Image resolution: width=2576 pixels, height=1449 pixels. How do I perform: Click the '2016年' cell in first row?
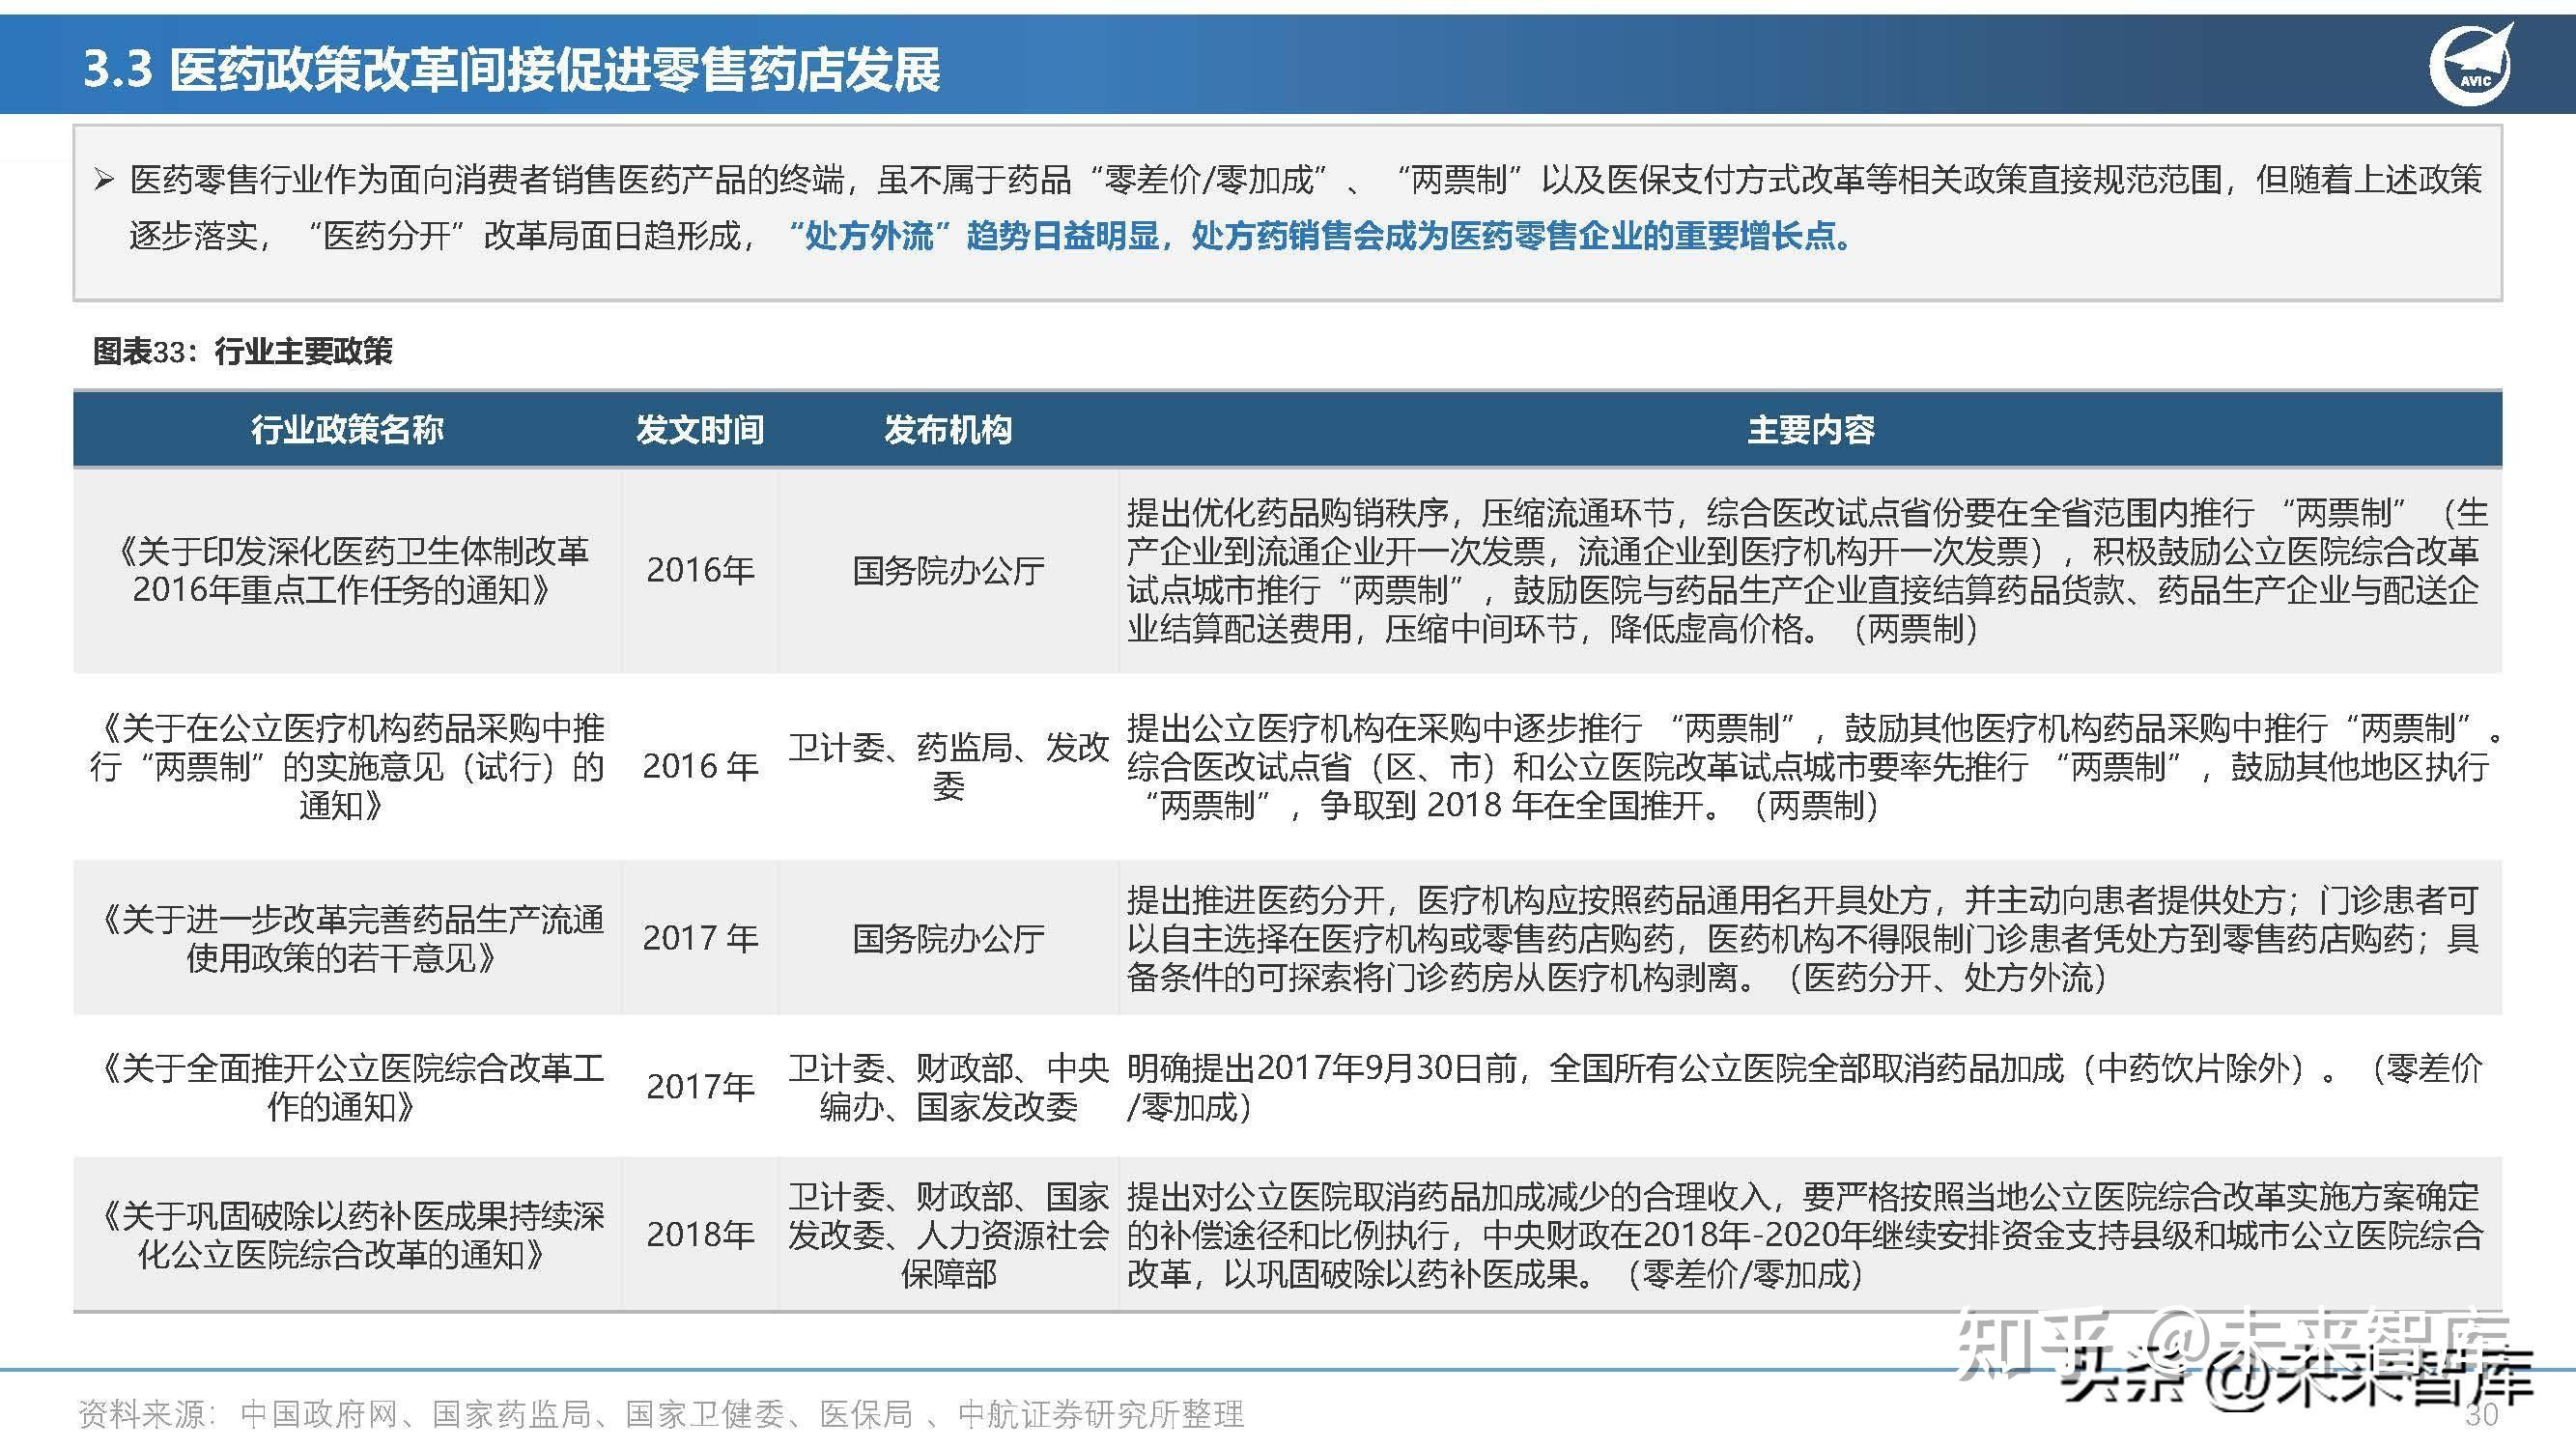(x=700, y=570)
